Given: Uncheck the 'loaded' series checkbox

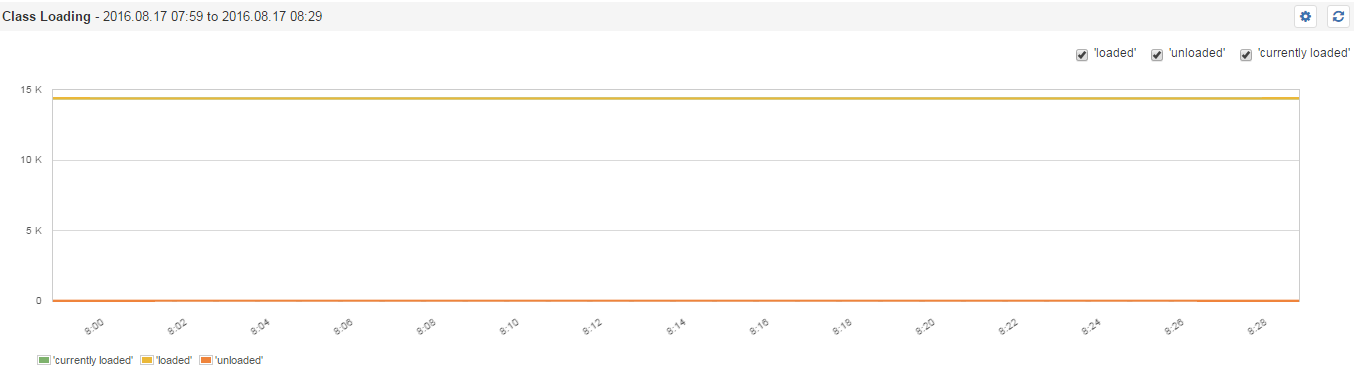Looking at the screenshot, I should click(x=1082, y=55).
